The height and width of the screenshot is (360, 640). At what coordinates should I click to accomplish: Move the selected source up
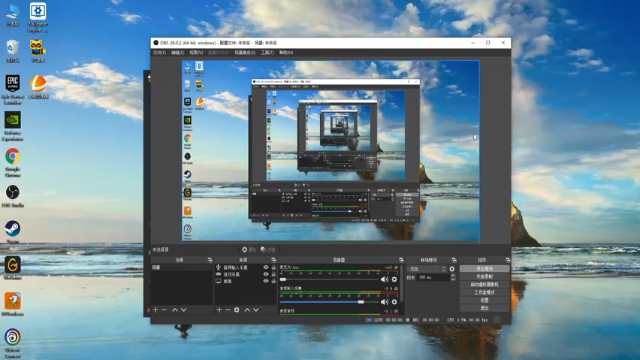coord(247,310)
